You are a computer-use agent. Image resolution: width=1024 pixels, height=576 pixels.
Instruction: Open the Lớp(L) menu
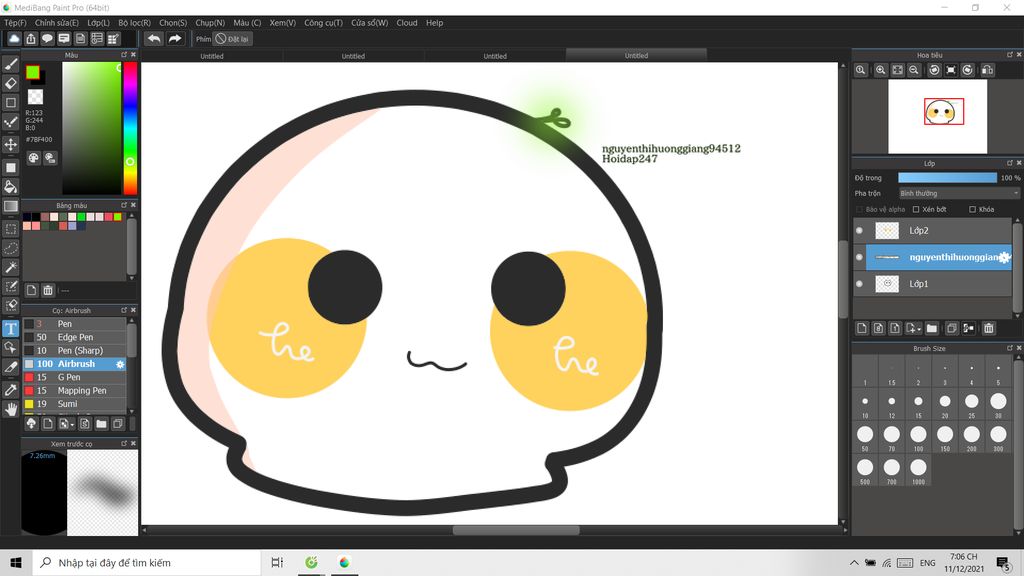(99, 23)
